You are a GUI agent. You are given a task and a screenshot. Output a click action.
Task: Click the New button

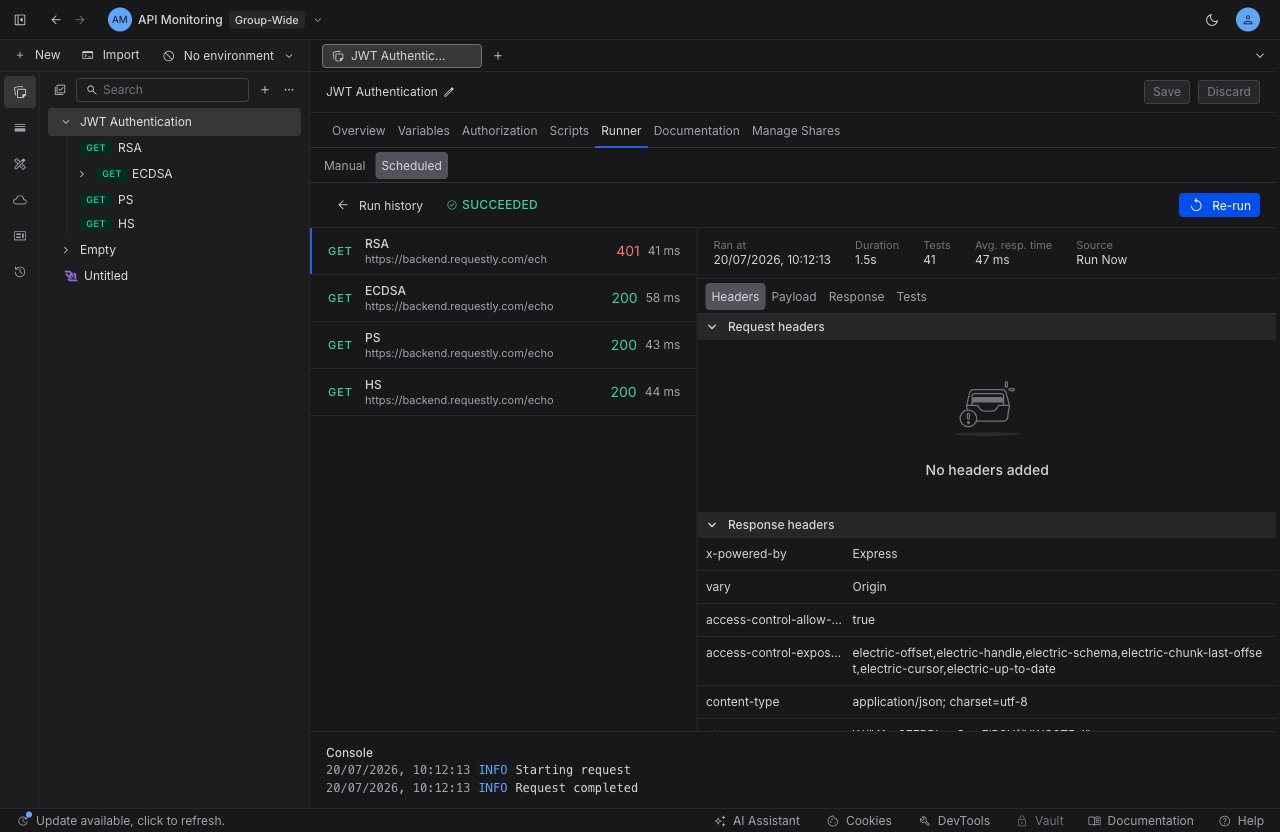coord(37,55)
